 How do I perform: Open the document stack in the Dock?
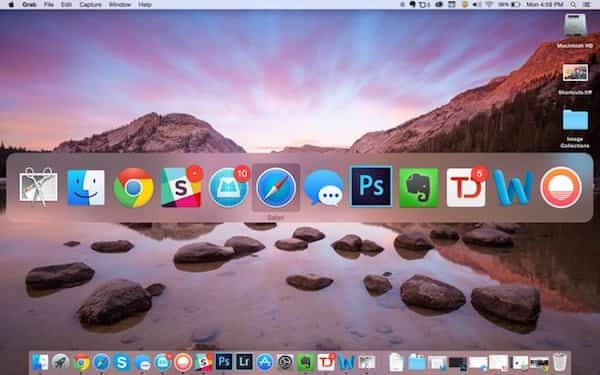[396, 362]
